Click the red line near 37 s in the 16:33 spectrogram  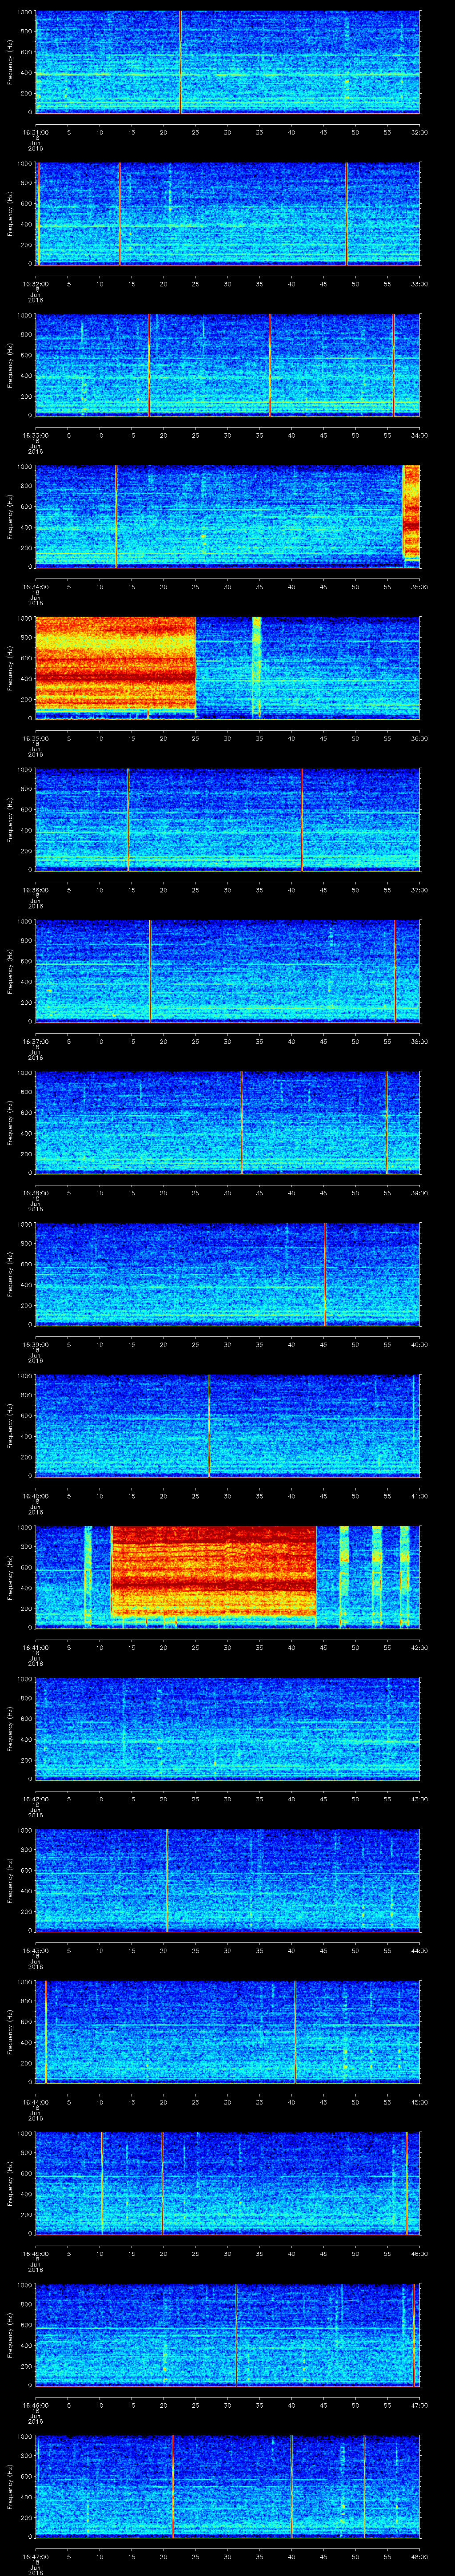[x=270, y=365]
